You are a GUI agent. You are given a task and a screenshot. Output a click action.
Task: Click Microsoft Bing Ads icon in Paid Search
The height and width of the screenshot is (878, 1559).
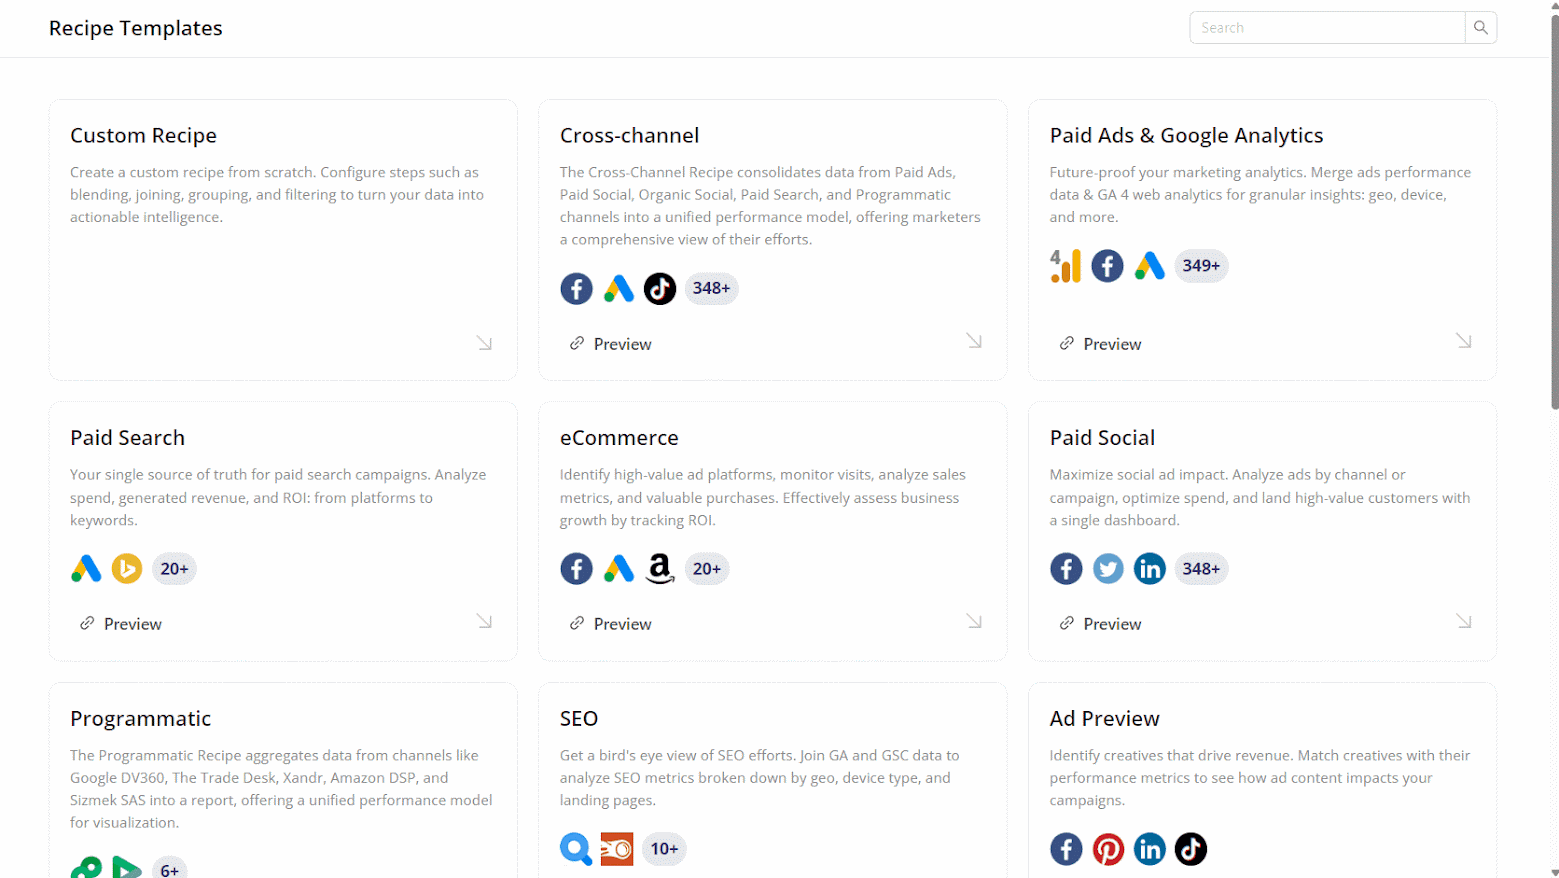tap(127, 569)
